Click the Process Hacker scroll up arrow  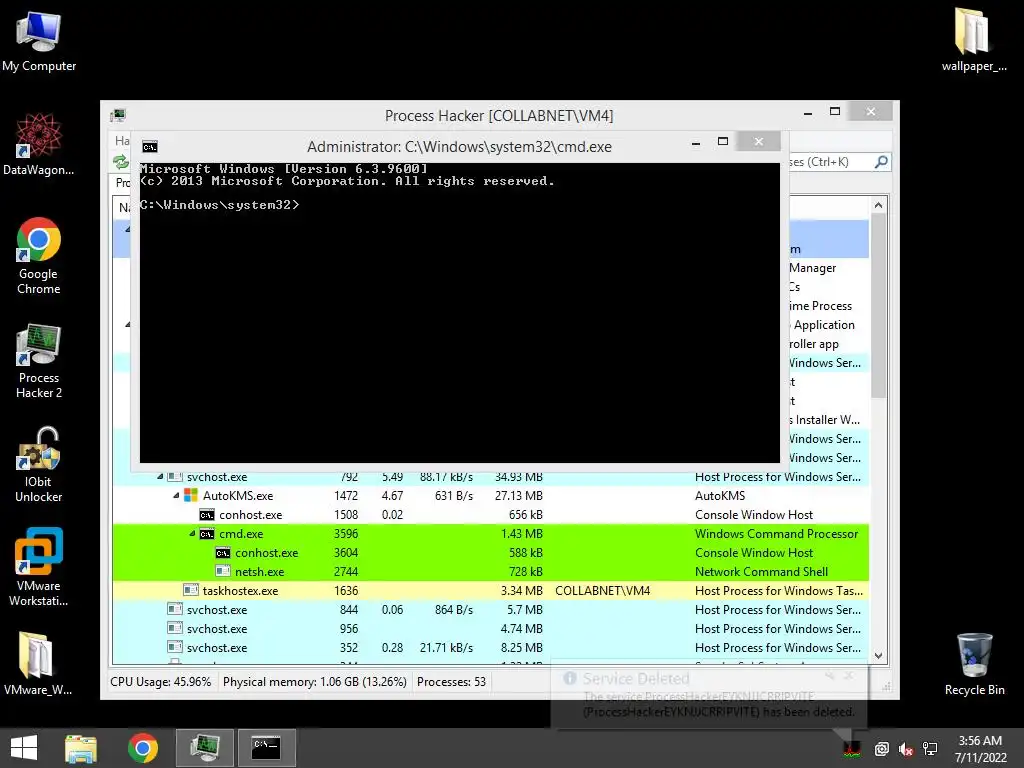click(x=878, y=205)
